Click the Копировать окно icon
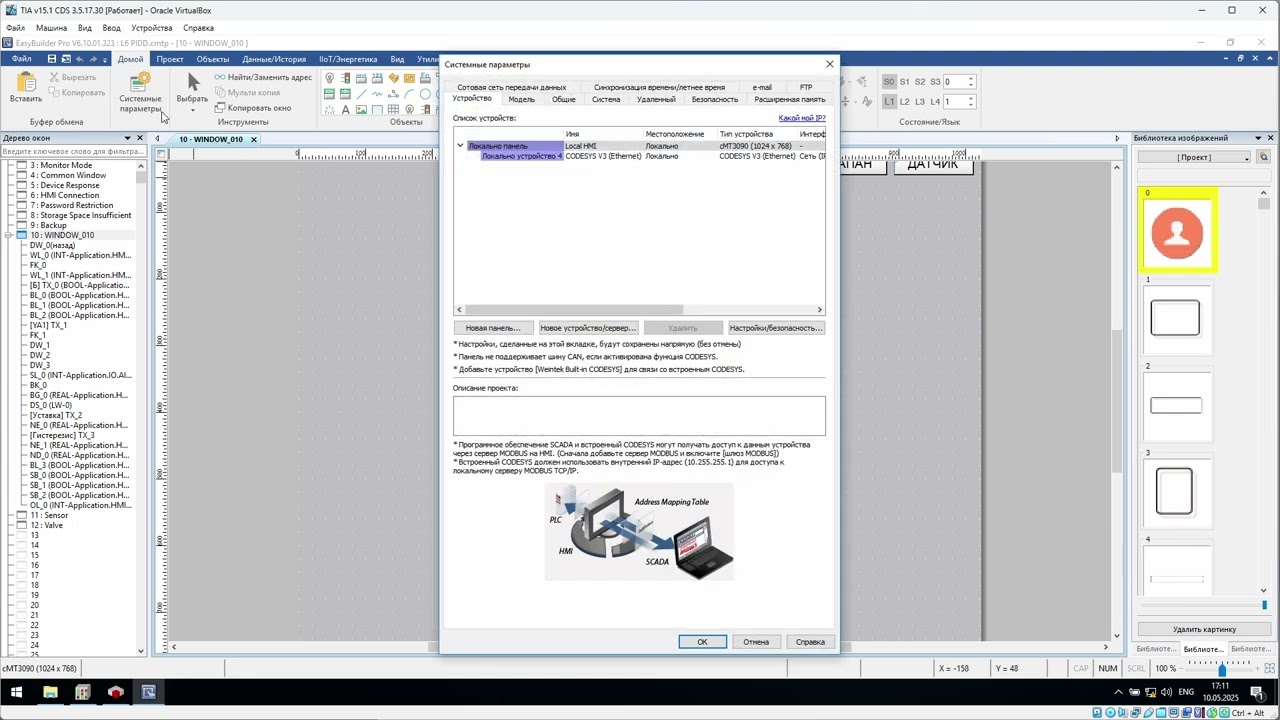This screenshot has height=720, width=1280. tap(220, 108)
